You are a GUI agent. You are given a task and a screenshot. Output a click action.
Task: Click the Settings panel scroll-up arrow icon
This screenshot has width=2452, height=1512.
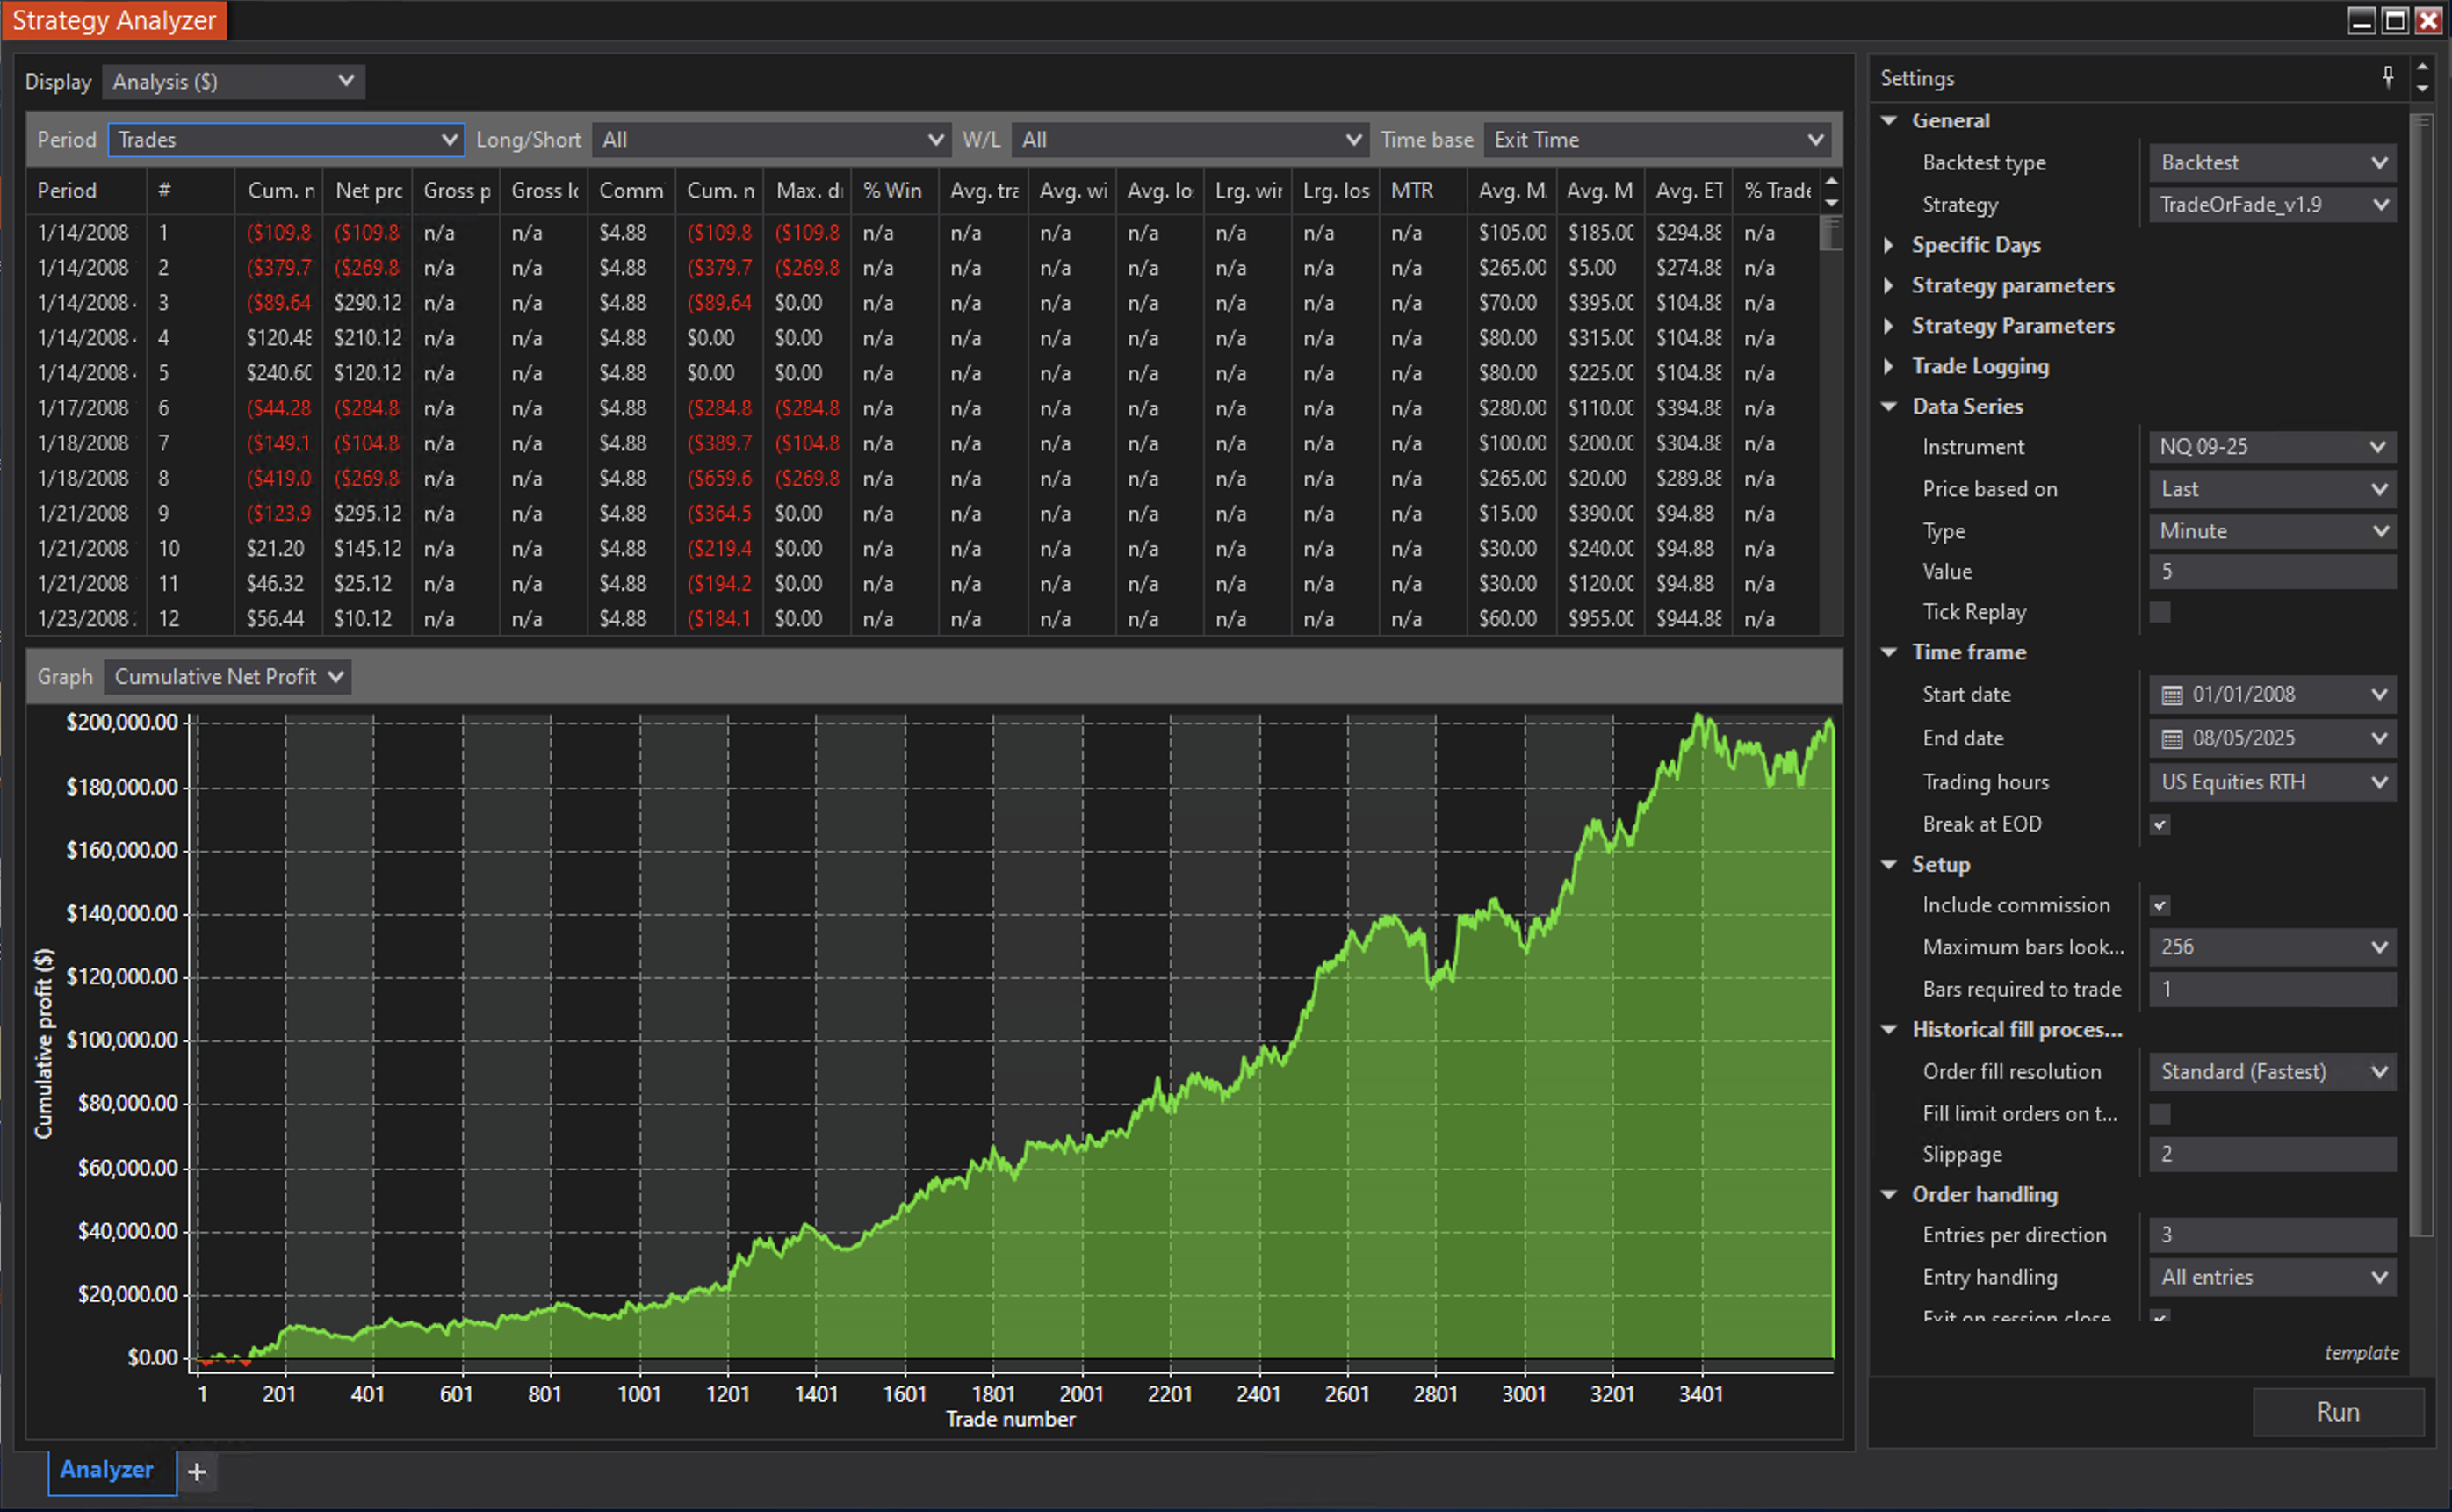click(x=2421, y=68)
